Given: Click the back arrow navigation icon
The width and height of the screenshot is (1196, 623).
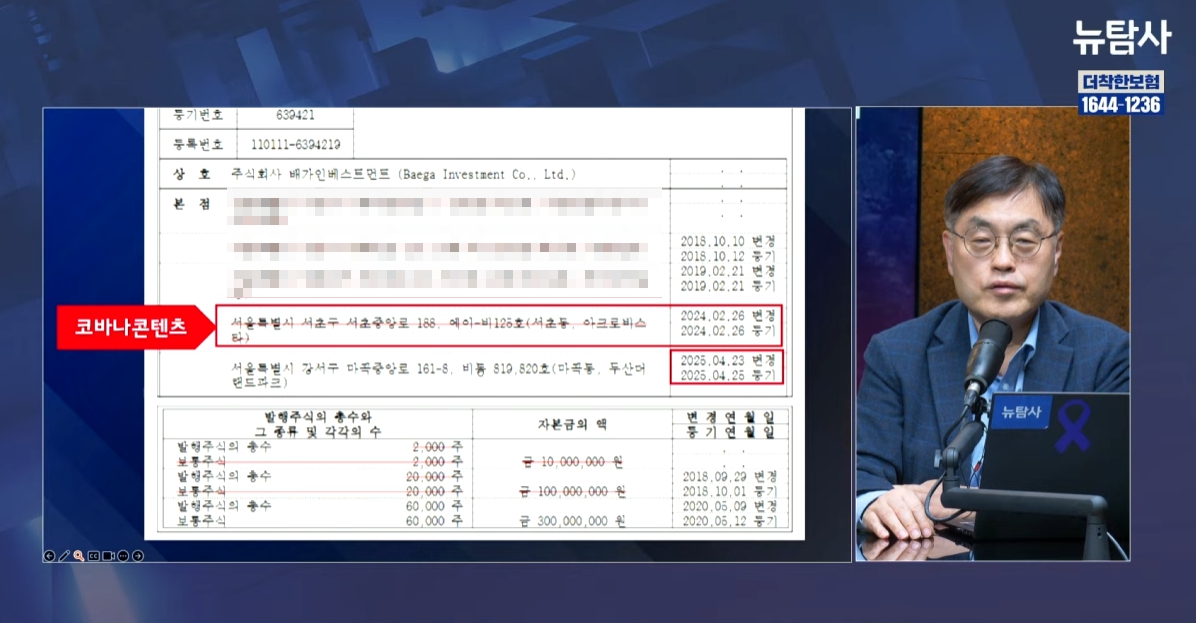Looking at the screenshot, I should pyautogui.click(x=50, y=555).
